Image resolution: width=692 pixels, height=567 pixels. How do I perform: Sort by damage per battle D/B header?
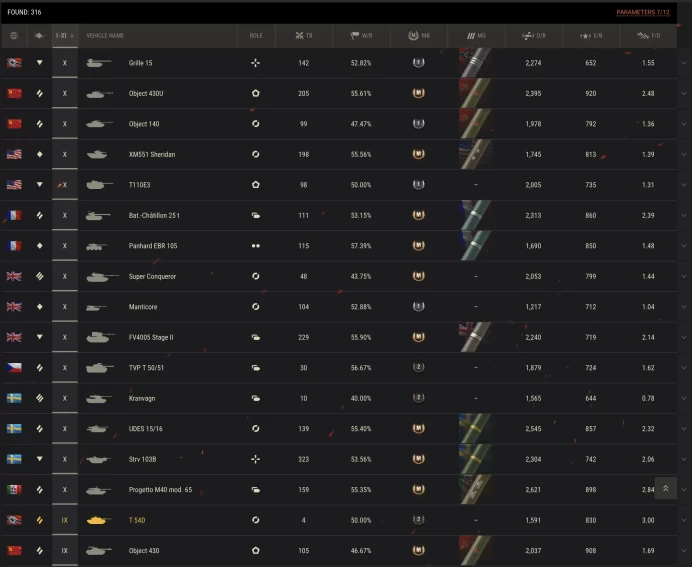[533, 36]
